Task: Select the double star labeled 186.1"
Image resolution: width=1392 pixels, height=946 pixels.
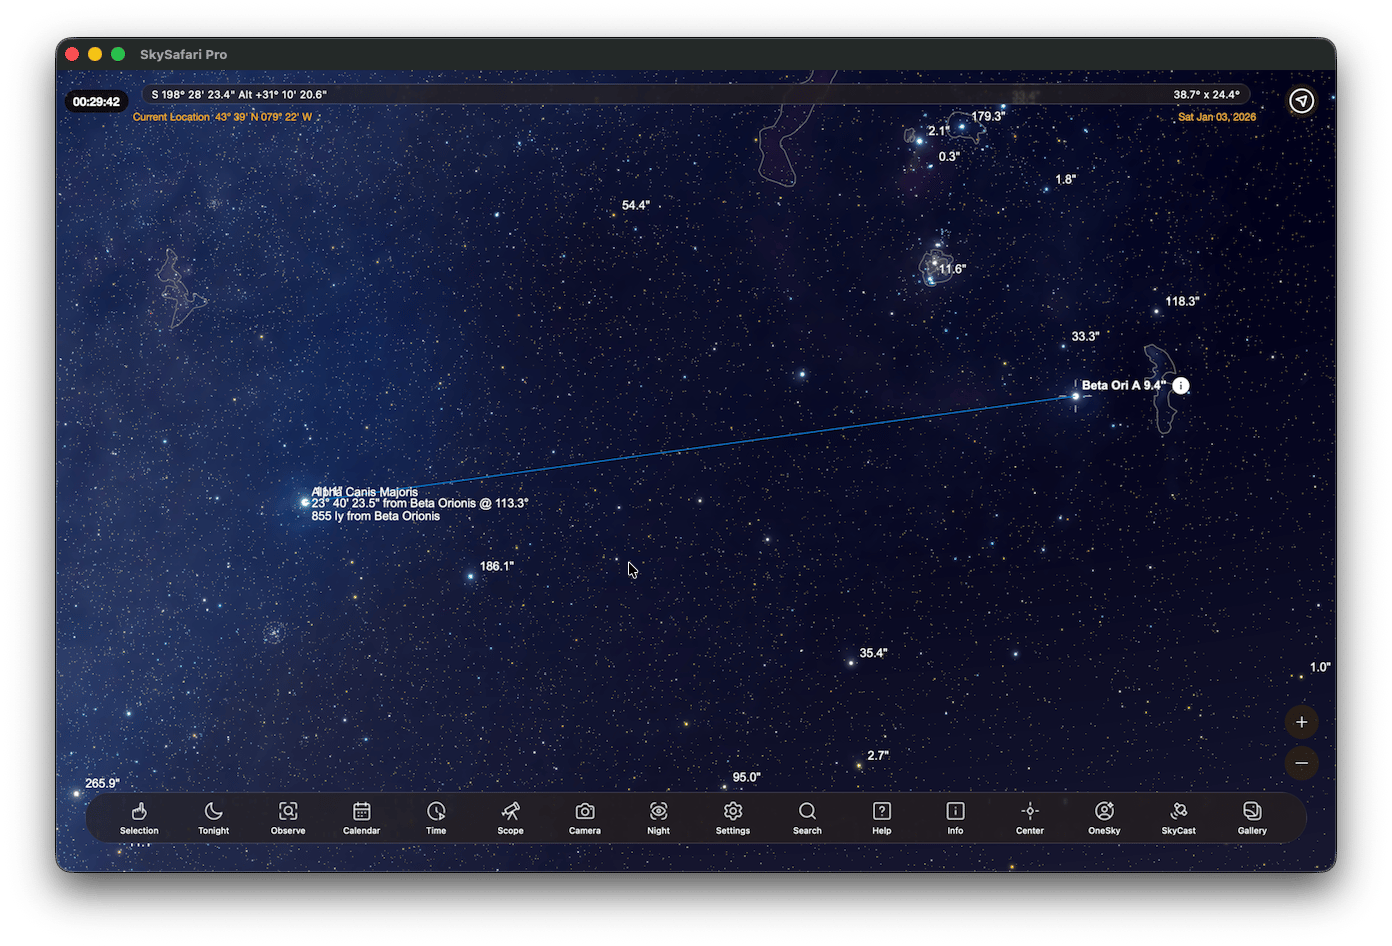Action: click(471, 576)
